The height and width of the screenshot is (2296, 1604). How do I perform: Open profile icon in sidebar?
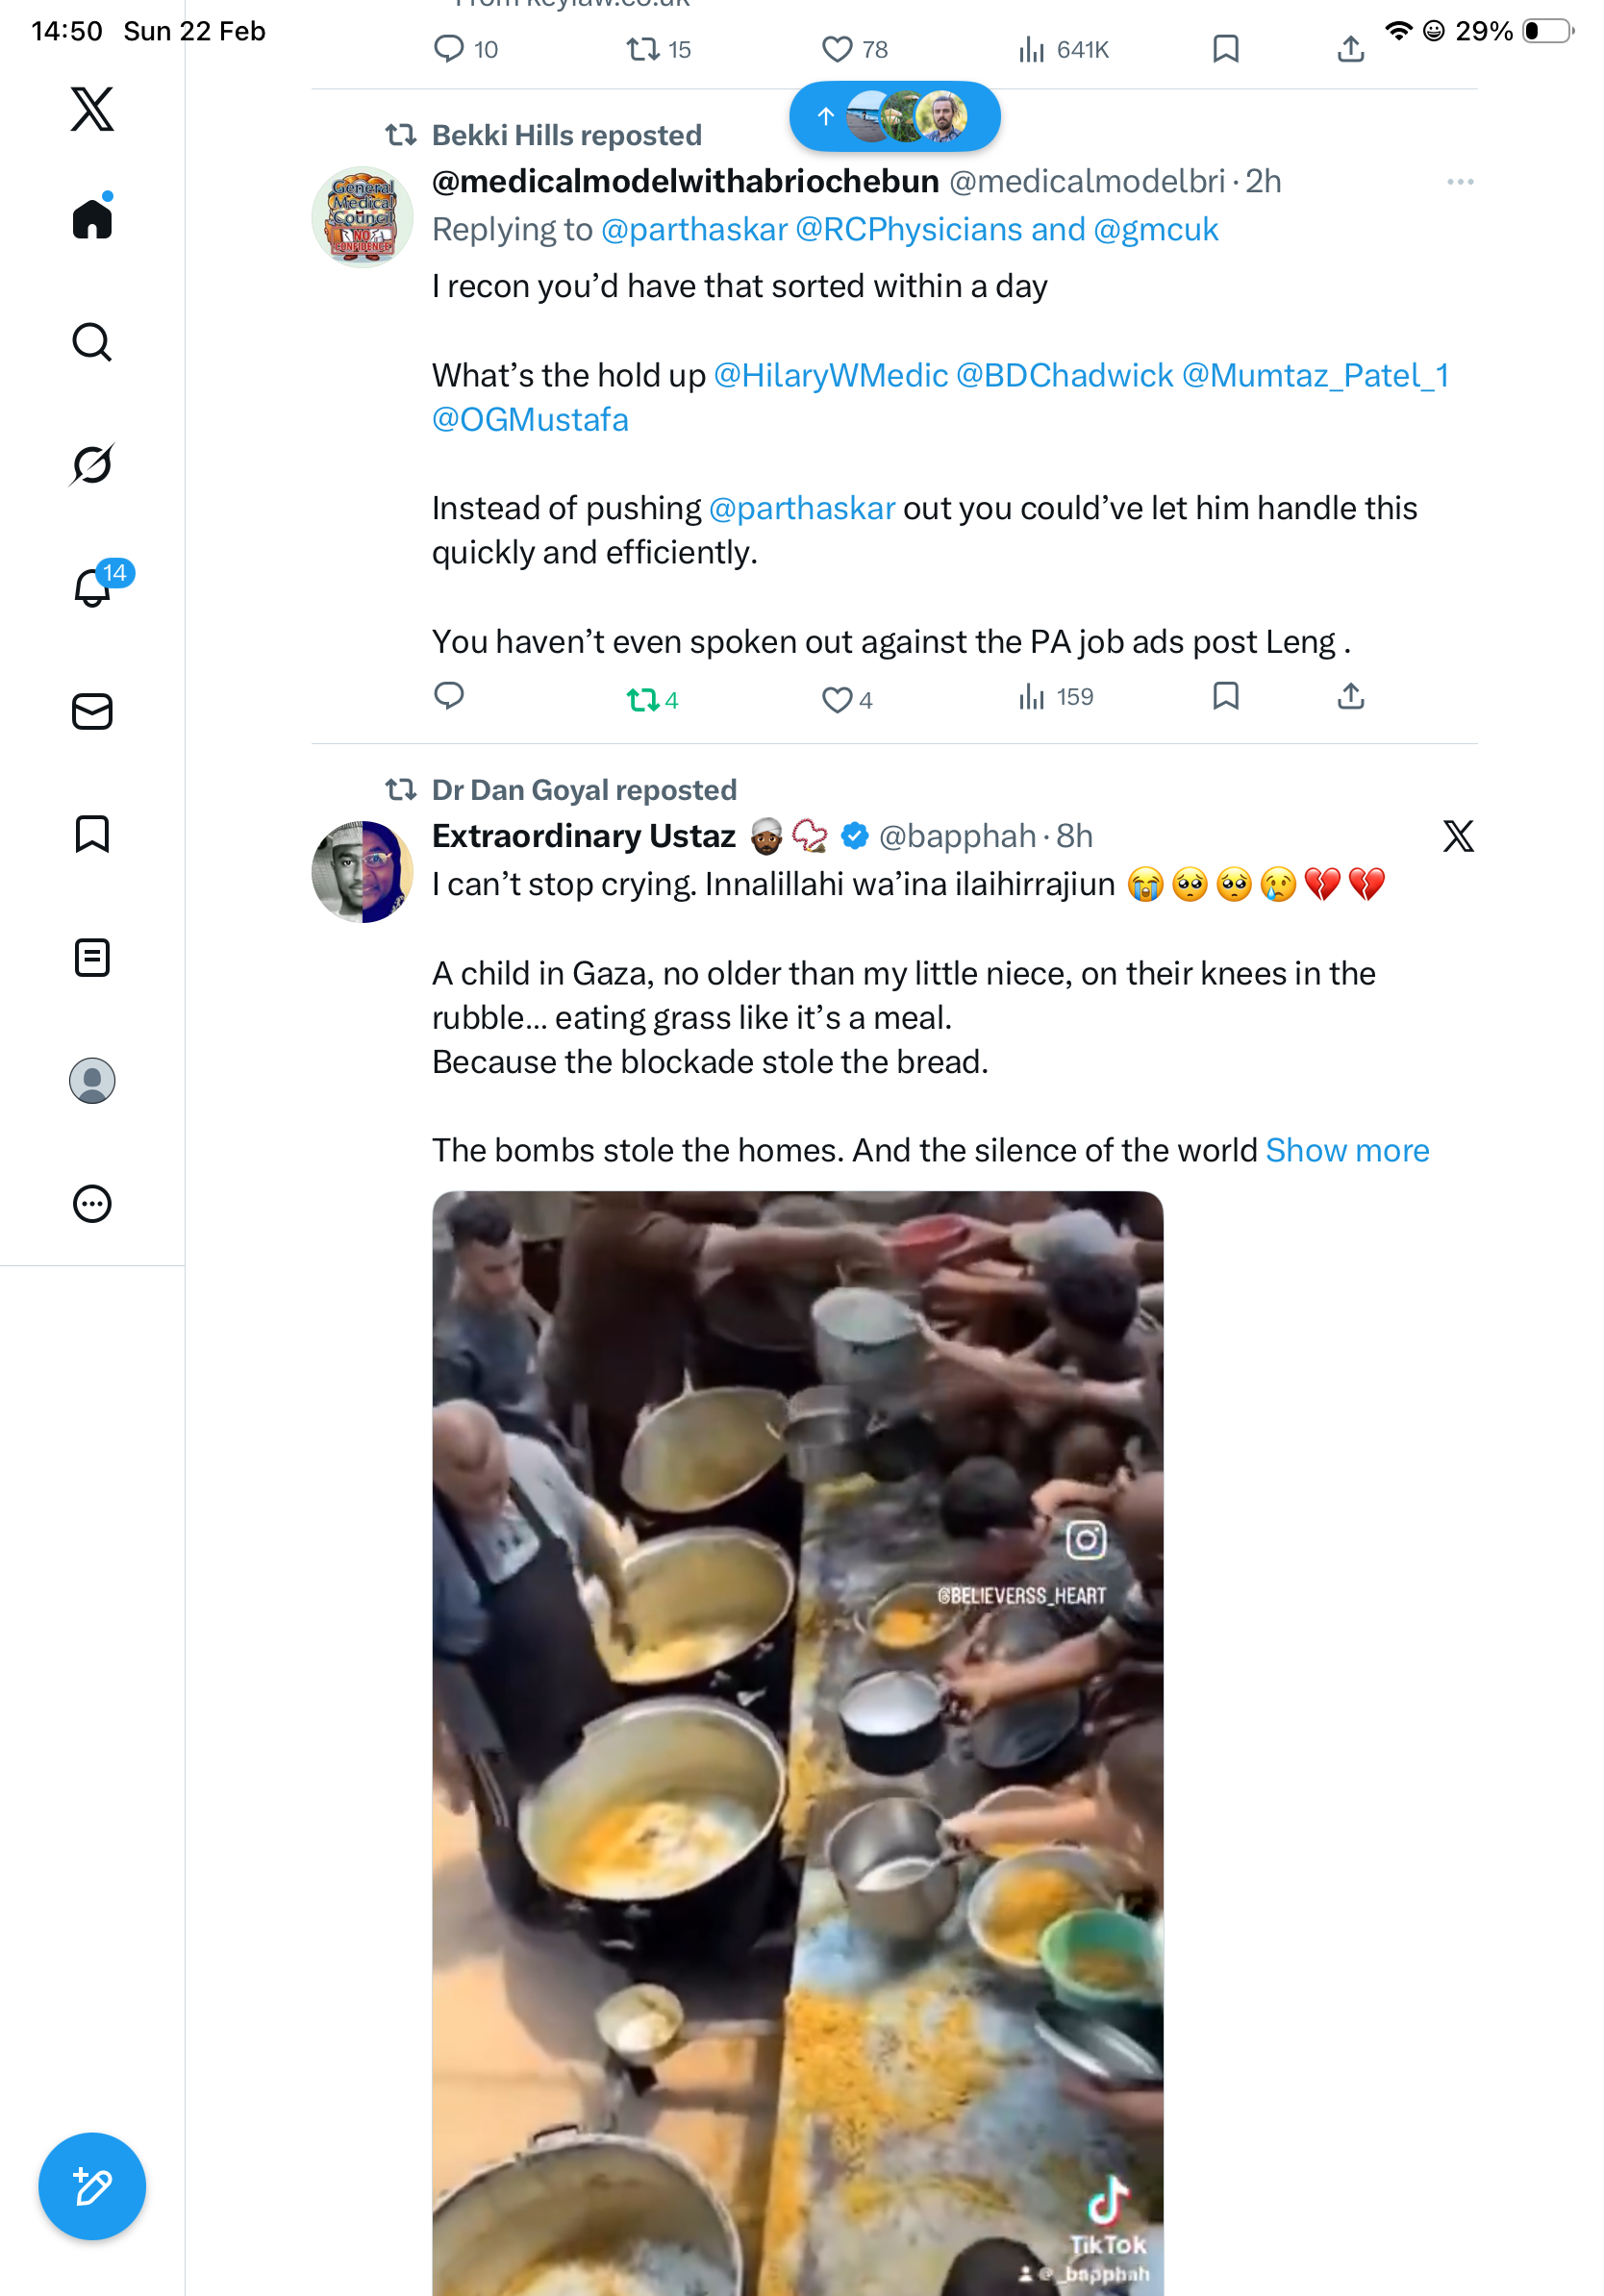pos(92,1080)
